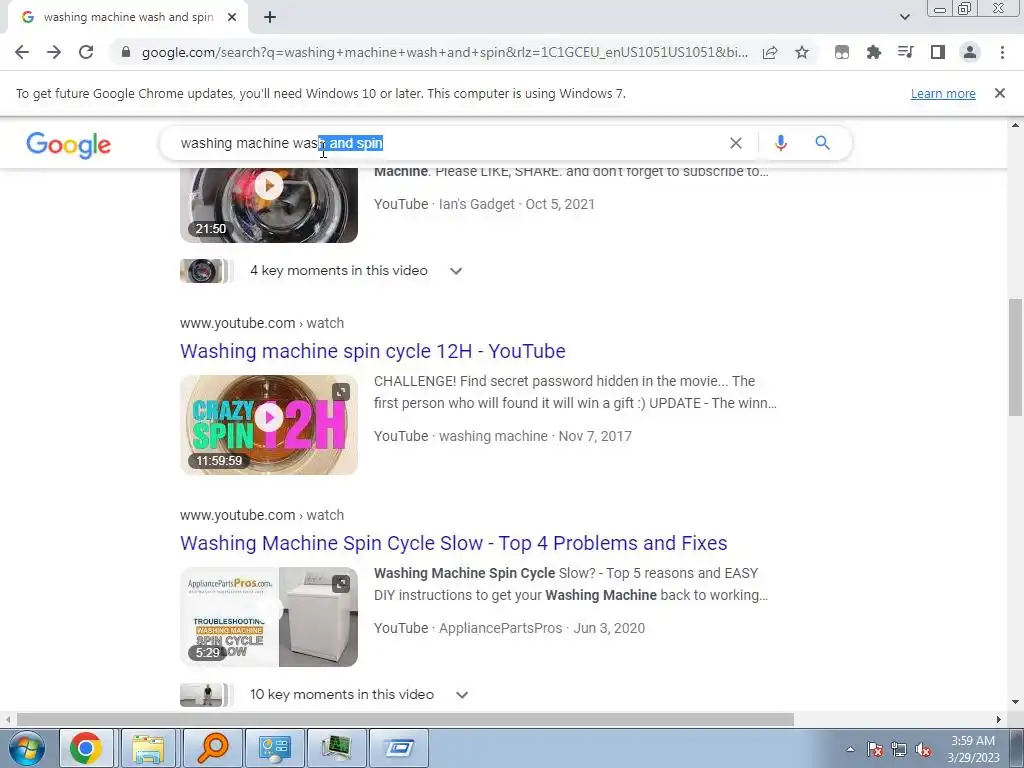Go forward in browser history
Viewport: 1024px width, 768px height.
[x=54, y=52]
